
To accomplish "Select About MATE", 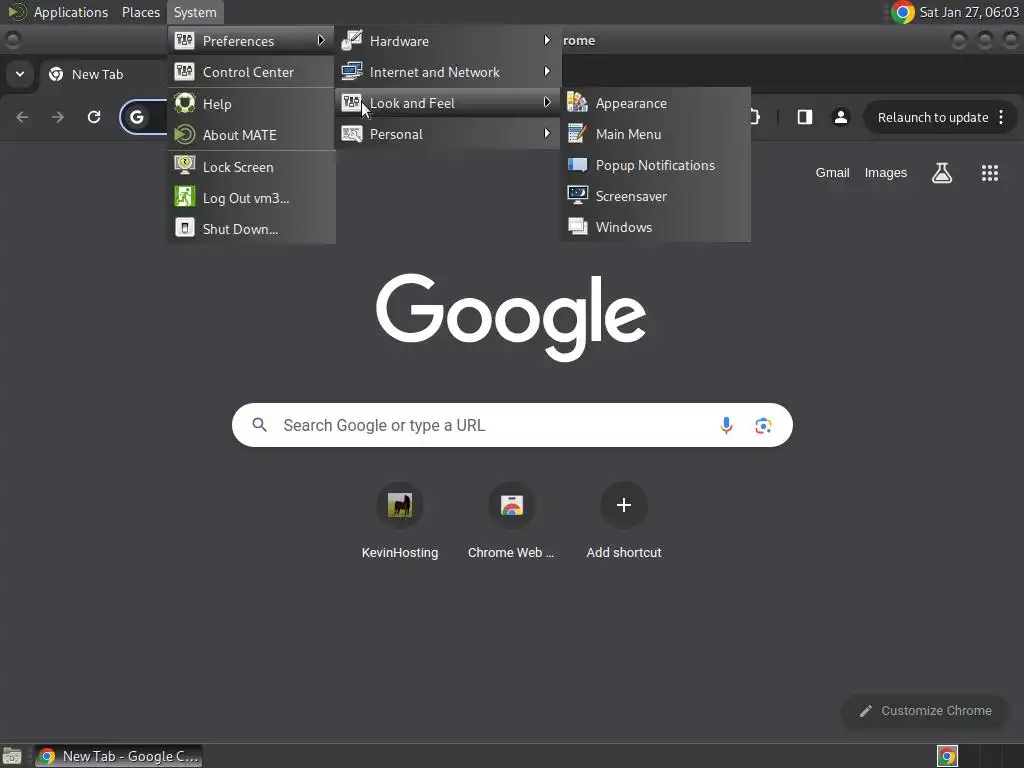I will pyautogui.click(x=251, y=135).
